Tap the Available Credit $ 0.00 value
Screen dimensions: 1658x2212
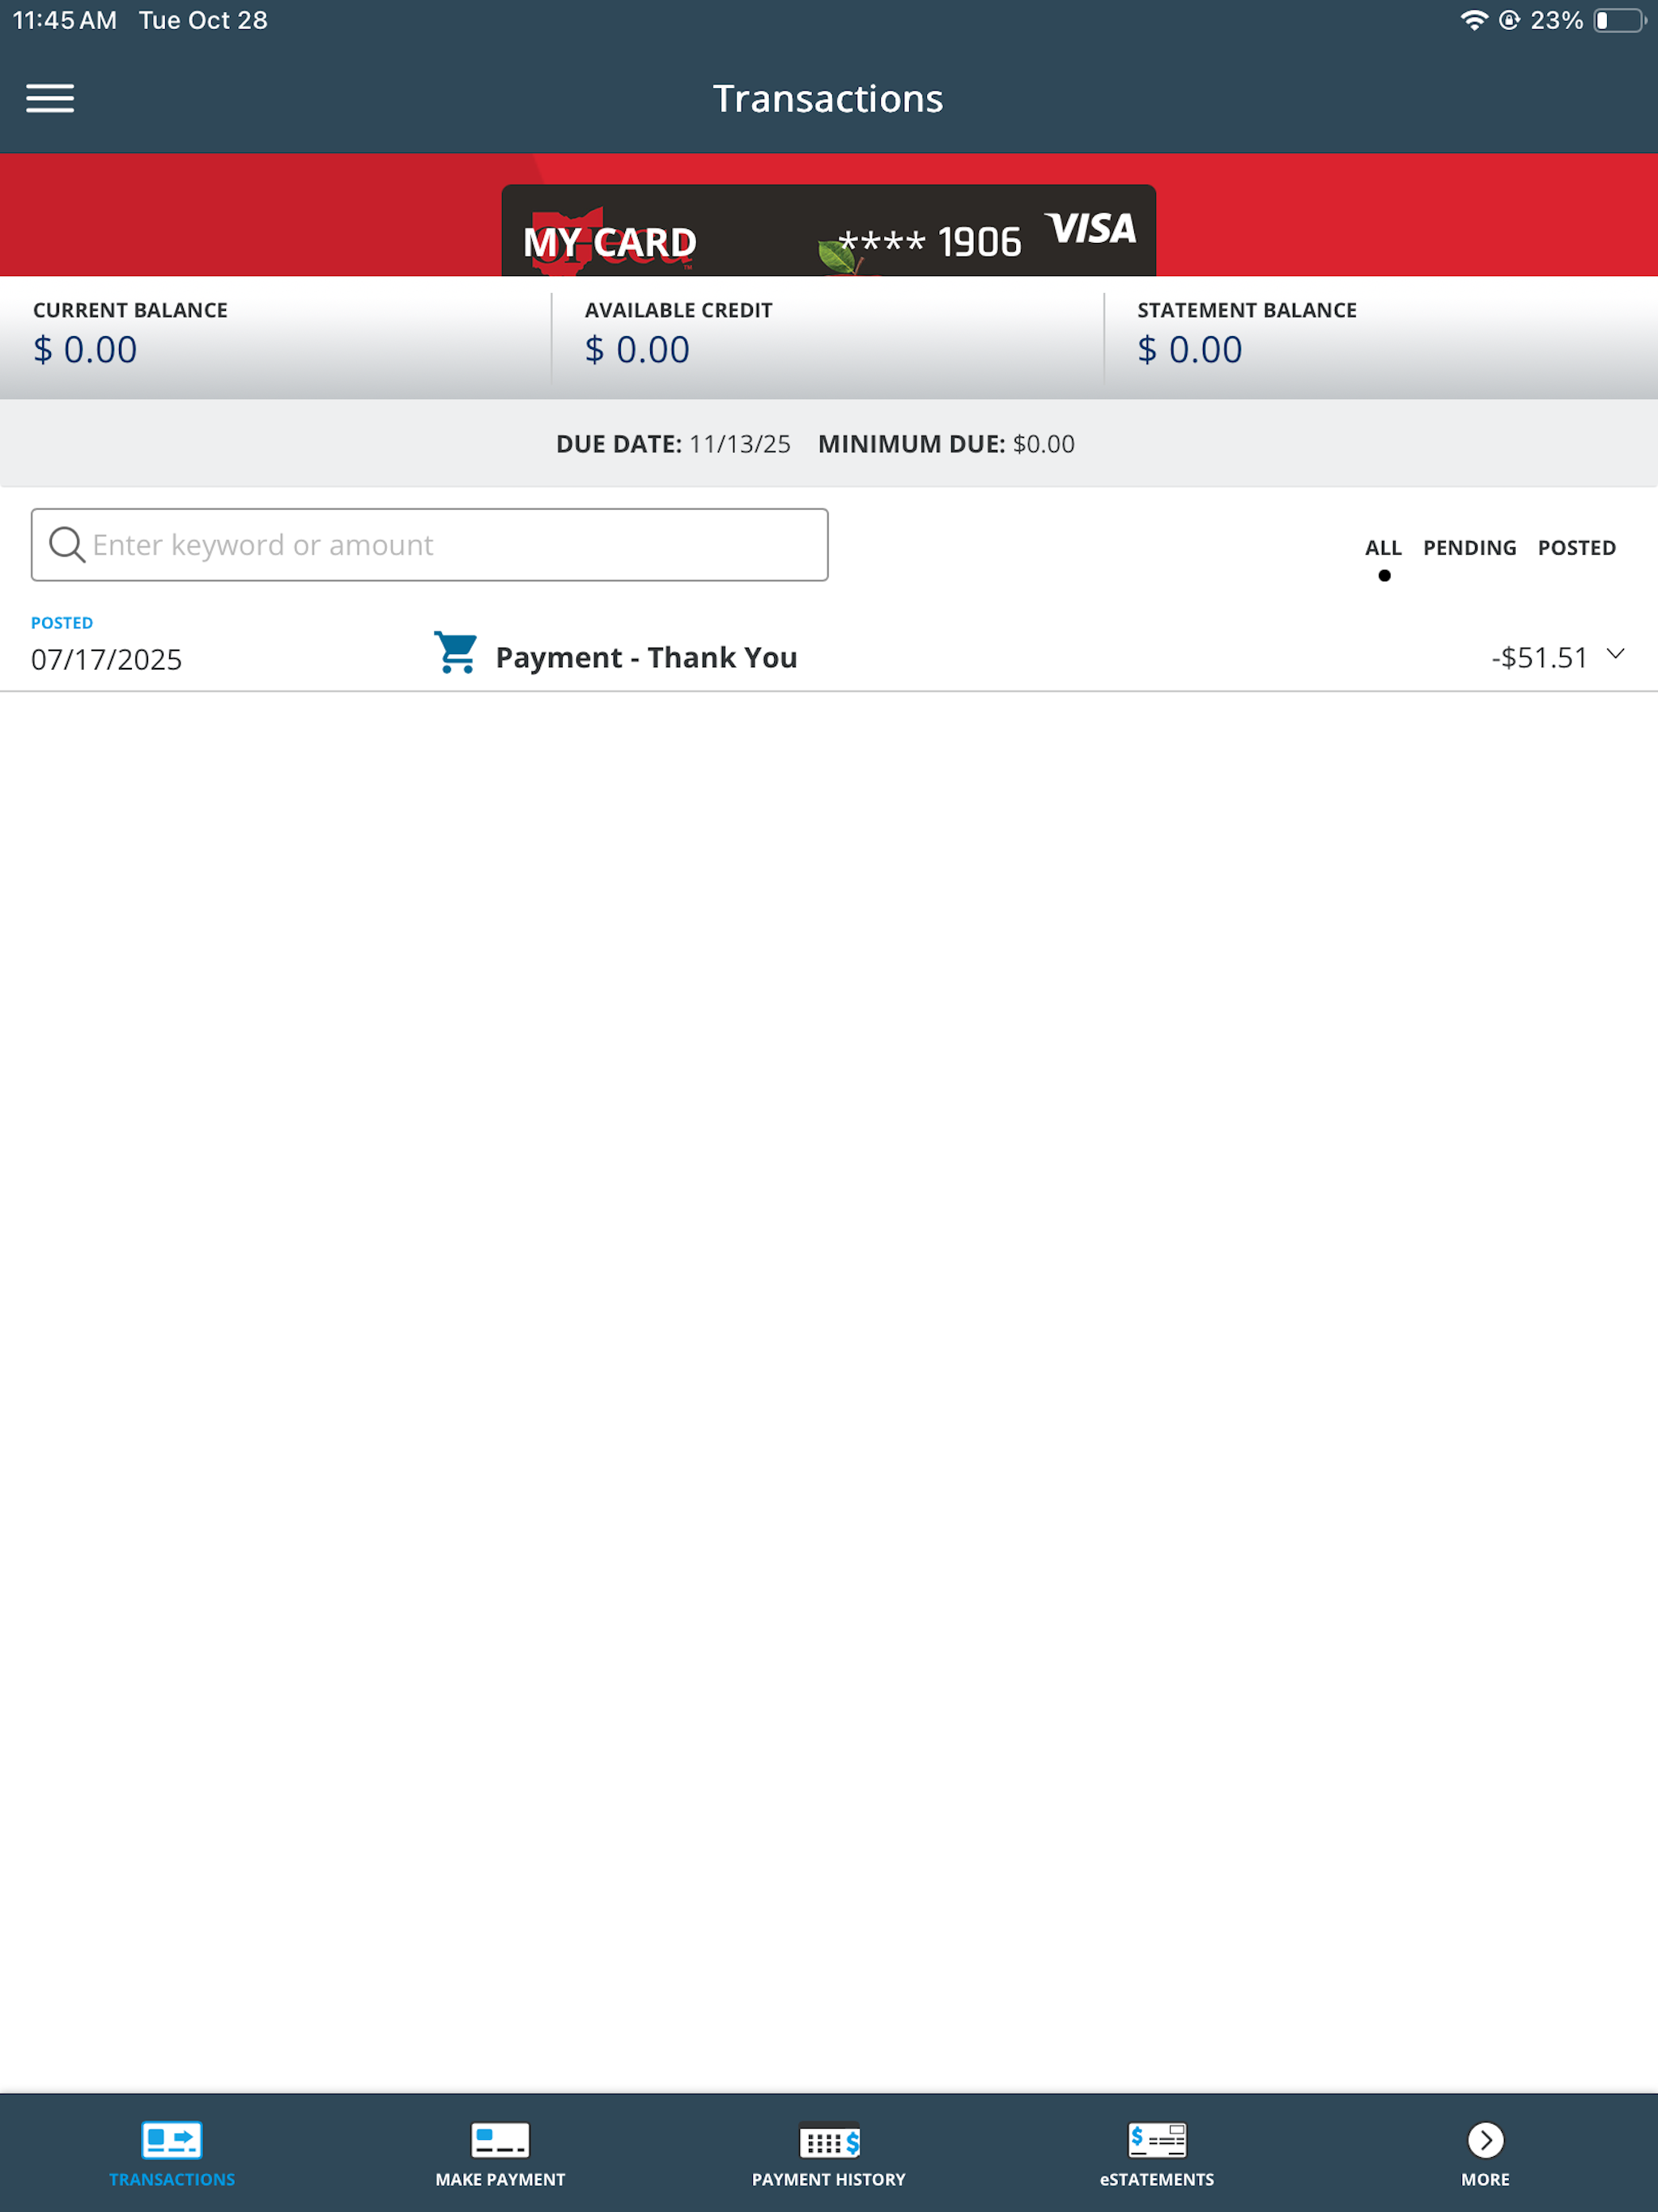(637, 350)
